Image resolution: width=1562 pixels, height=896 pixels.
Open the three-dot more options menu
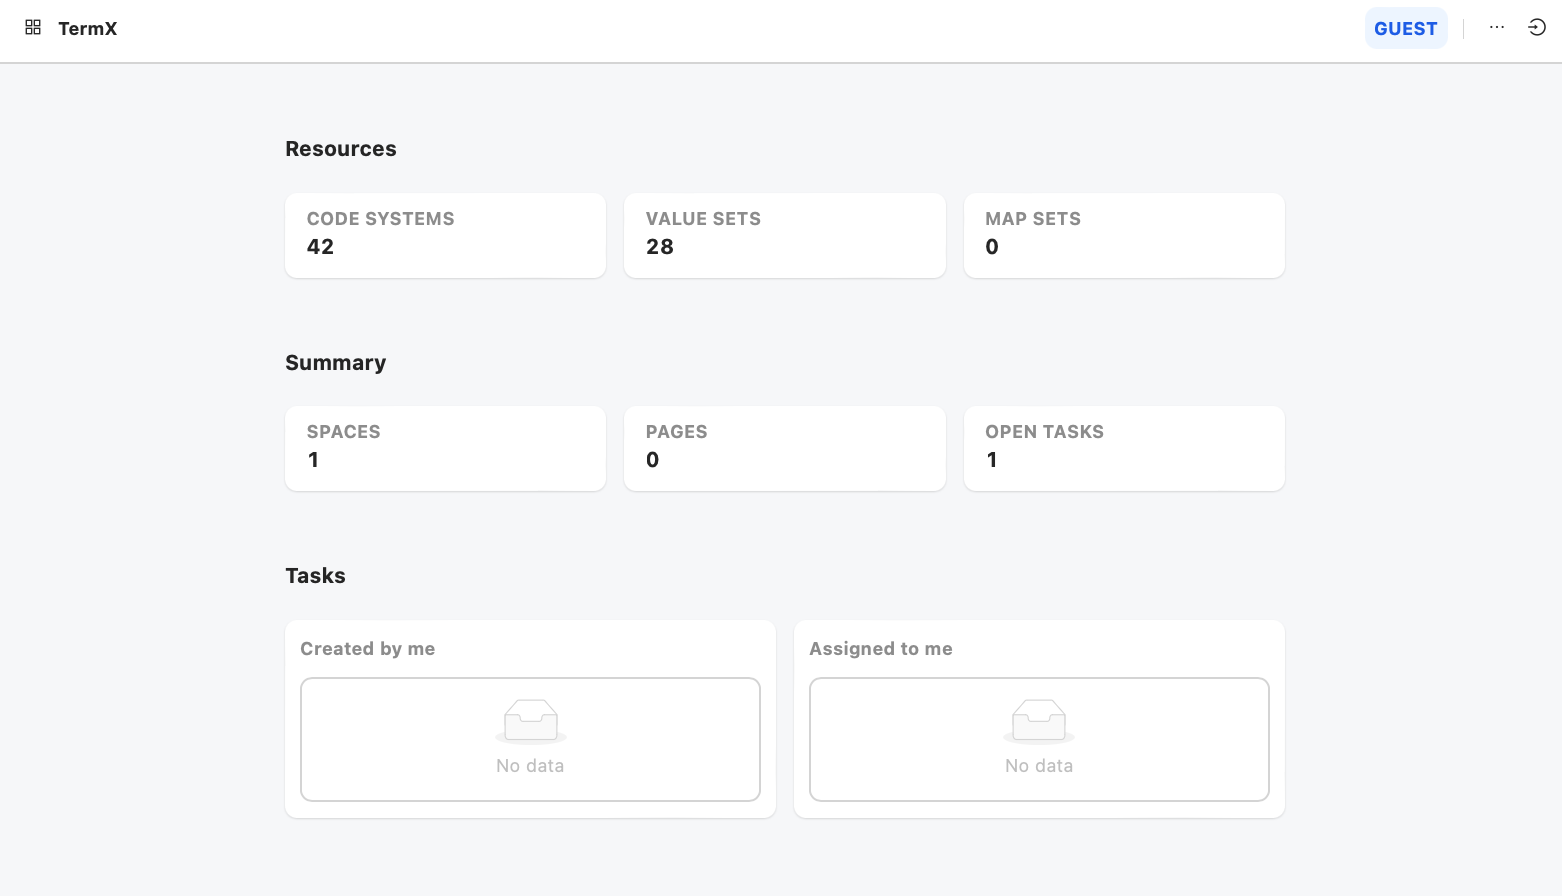(x=1496, y=28)
